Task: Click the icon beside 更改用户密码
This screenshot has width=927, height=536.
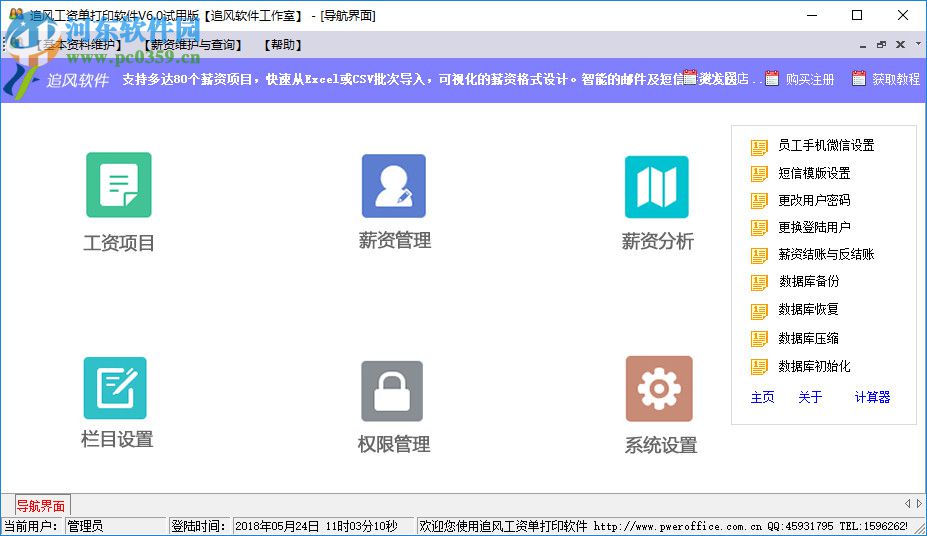Action: tap(759, 201)
